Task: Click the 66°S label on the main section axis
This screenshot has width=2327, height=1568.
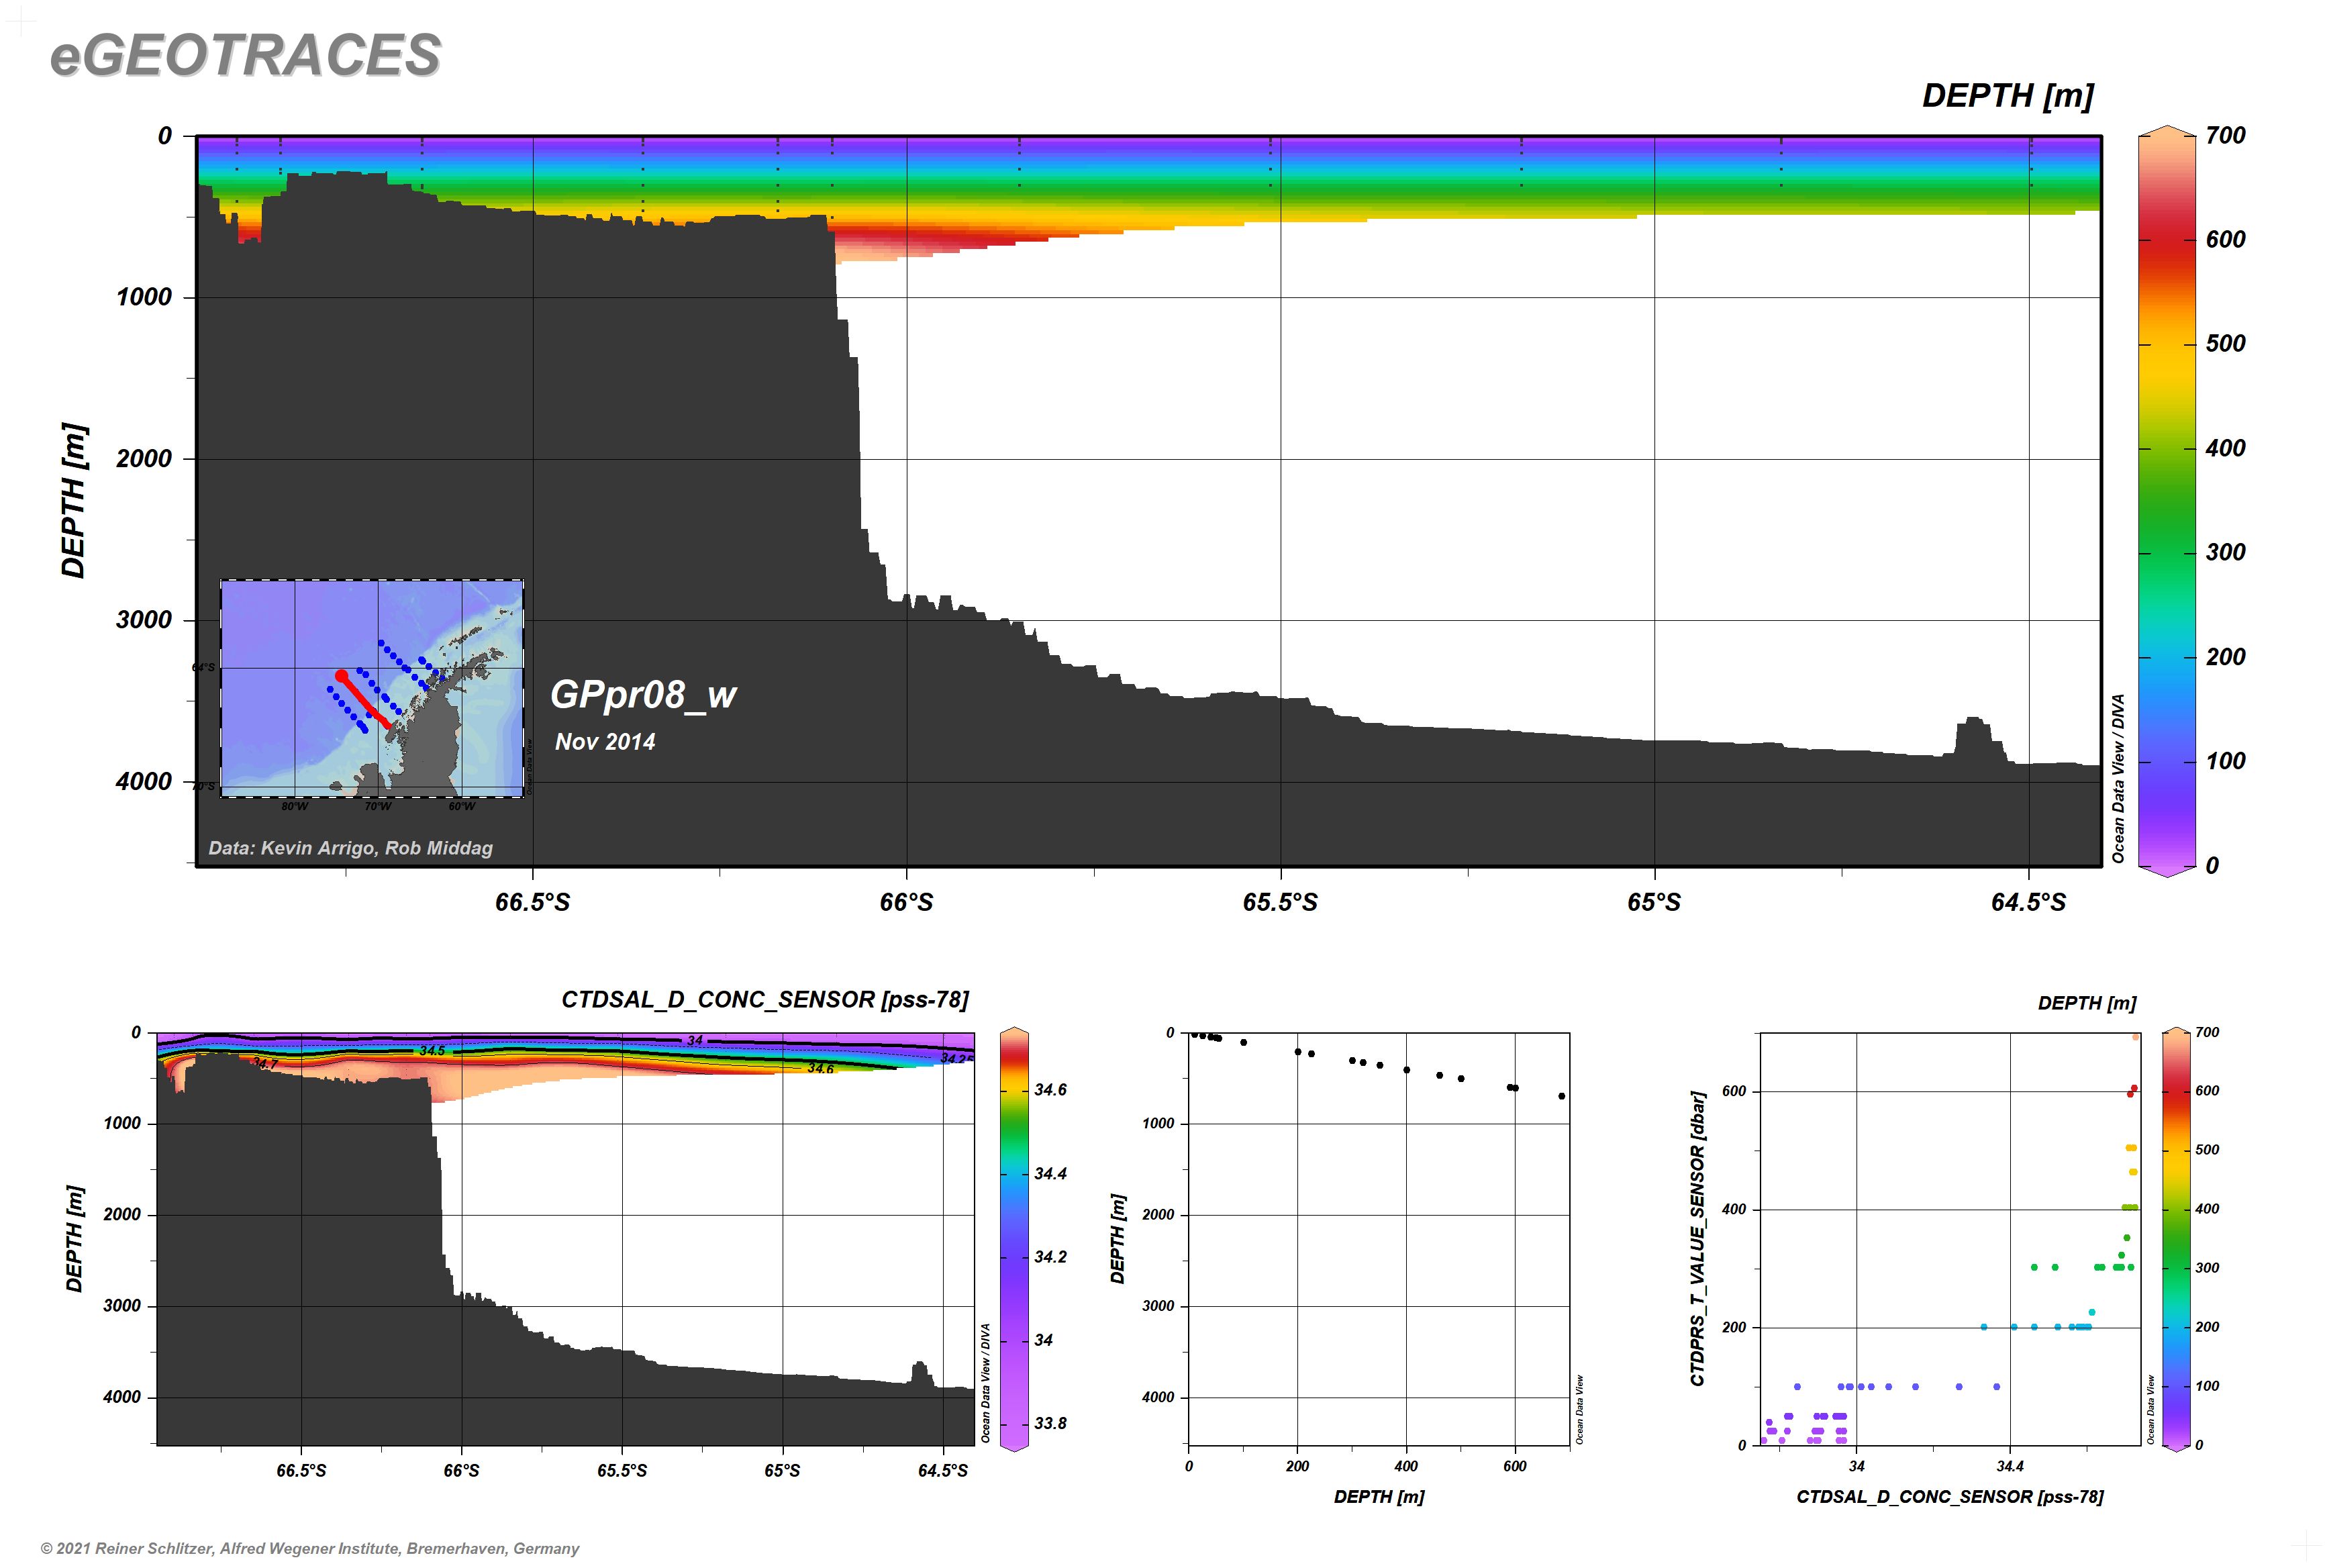Action: point(906,902)
